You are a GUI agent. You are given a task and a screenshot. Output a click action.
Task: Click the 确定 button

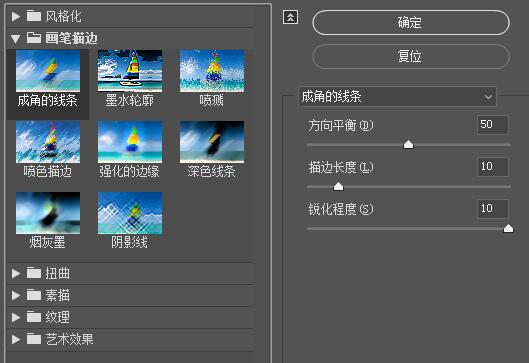pos(411,23)
